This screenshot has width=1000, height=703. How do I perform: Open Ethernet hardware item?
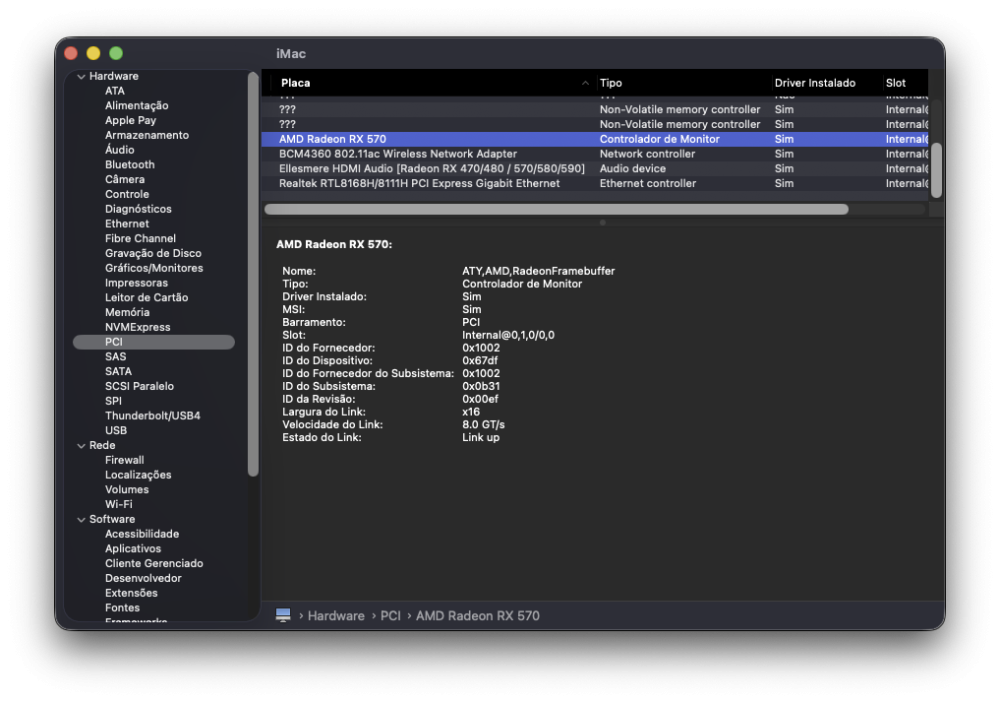[x=127, y=224]
